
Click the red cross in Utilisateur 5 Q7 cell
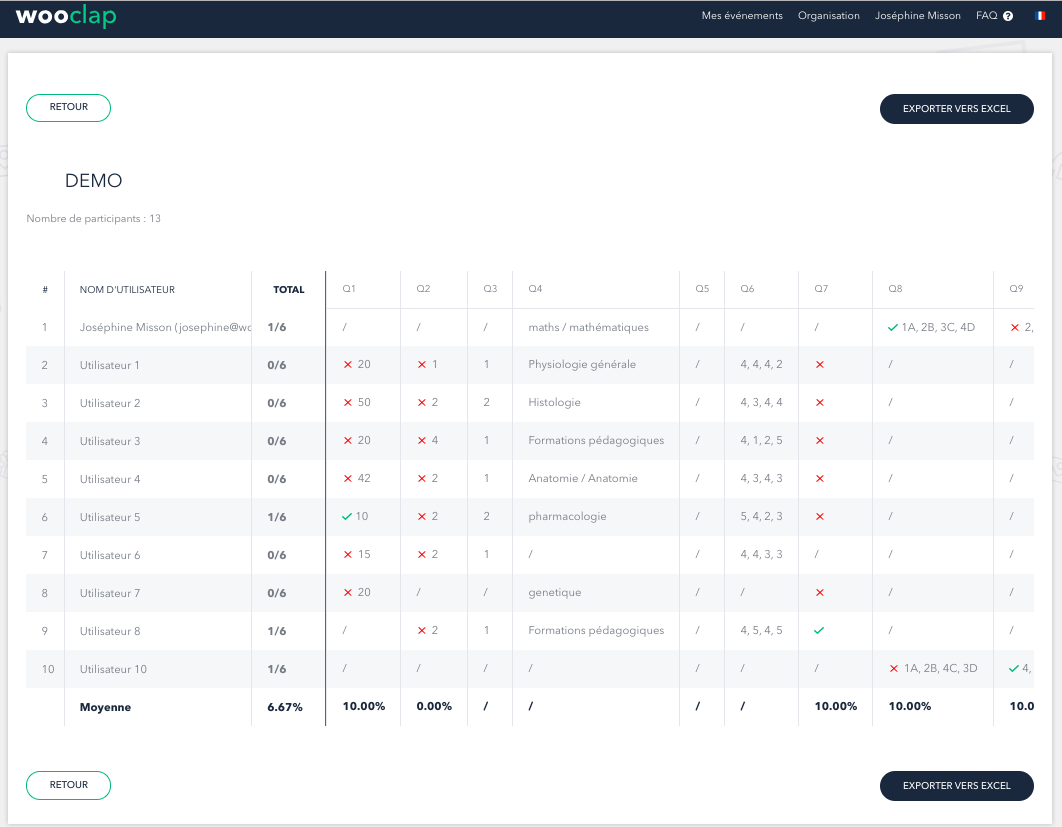click(x=820, y=516)
